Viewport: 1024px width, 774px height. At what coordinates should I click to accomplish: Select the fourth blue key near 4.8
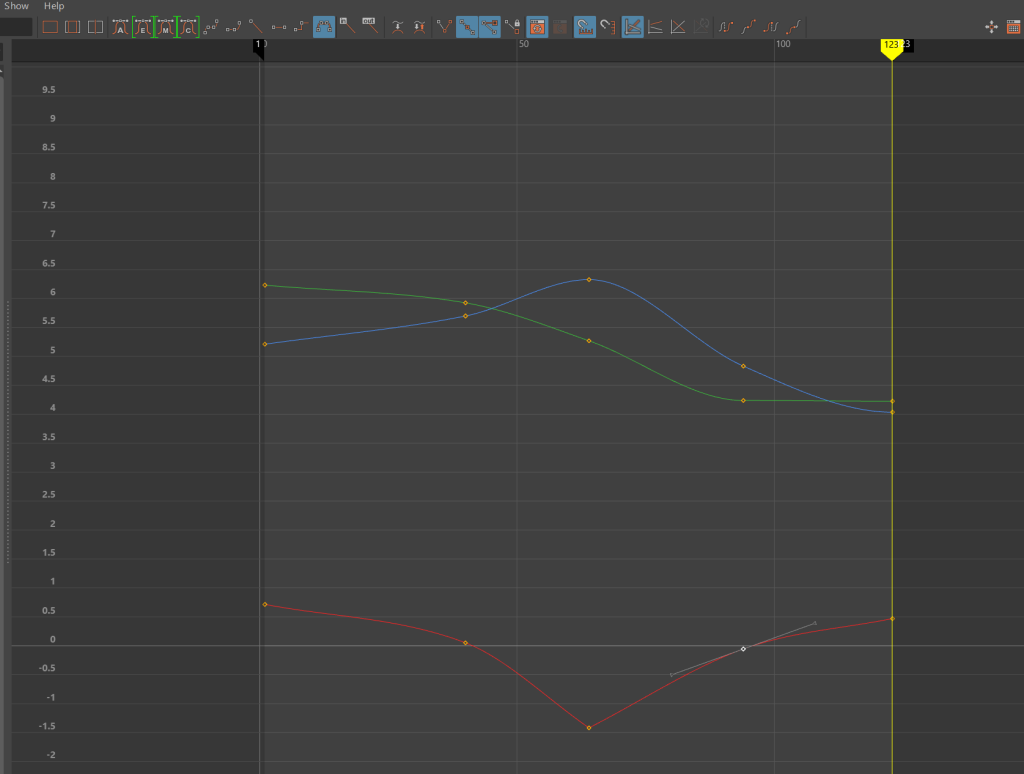(743, 366)
